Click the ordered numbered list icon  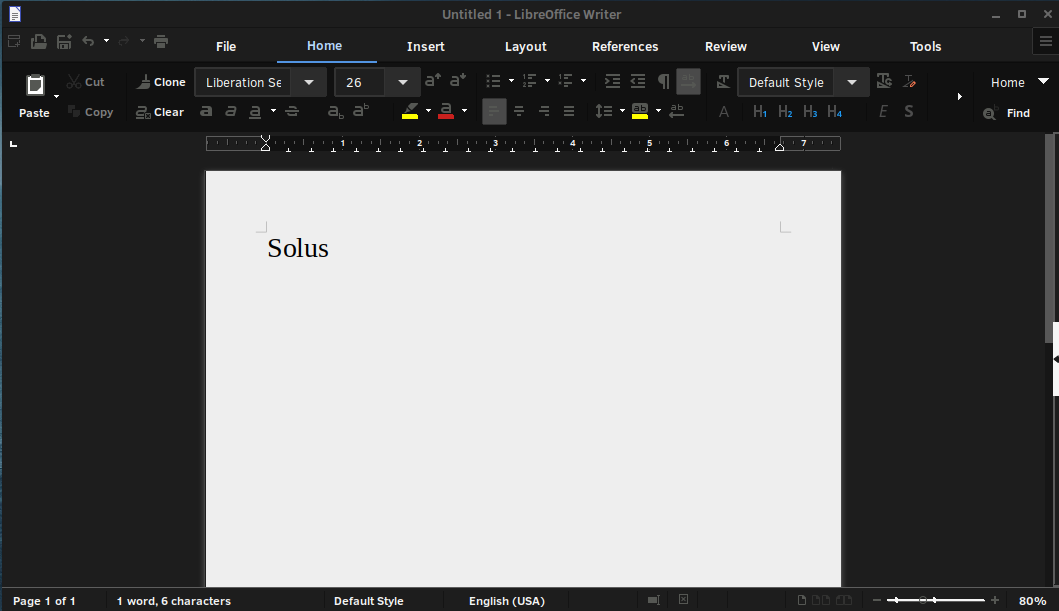tap(530, 81)
